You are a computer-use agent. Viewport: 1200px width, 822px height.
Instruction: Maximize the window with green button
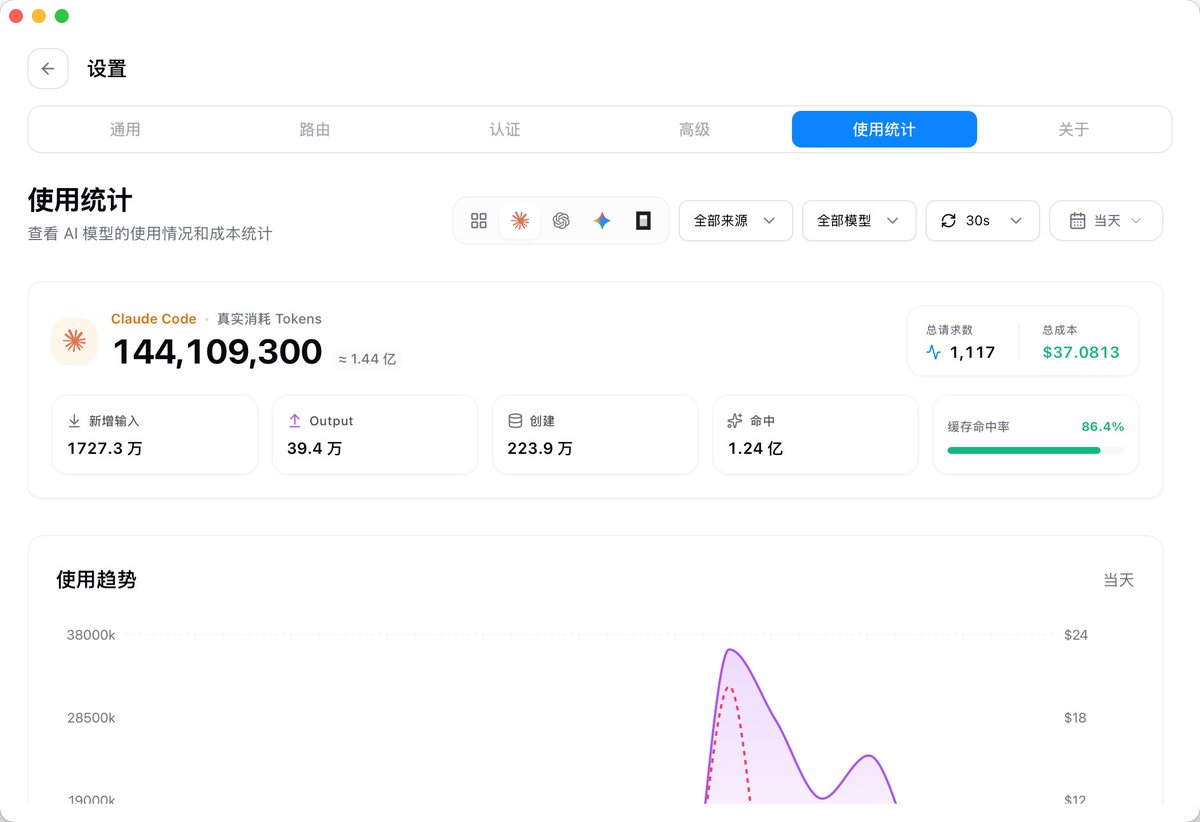[62, 16]
